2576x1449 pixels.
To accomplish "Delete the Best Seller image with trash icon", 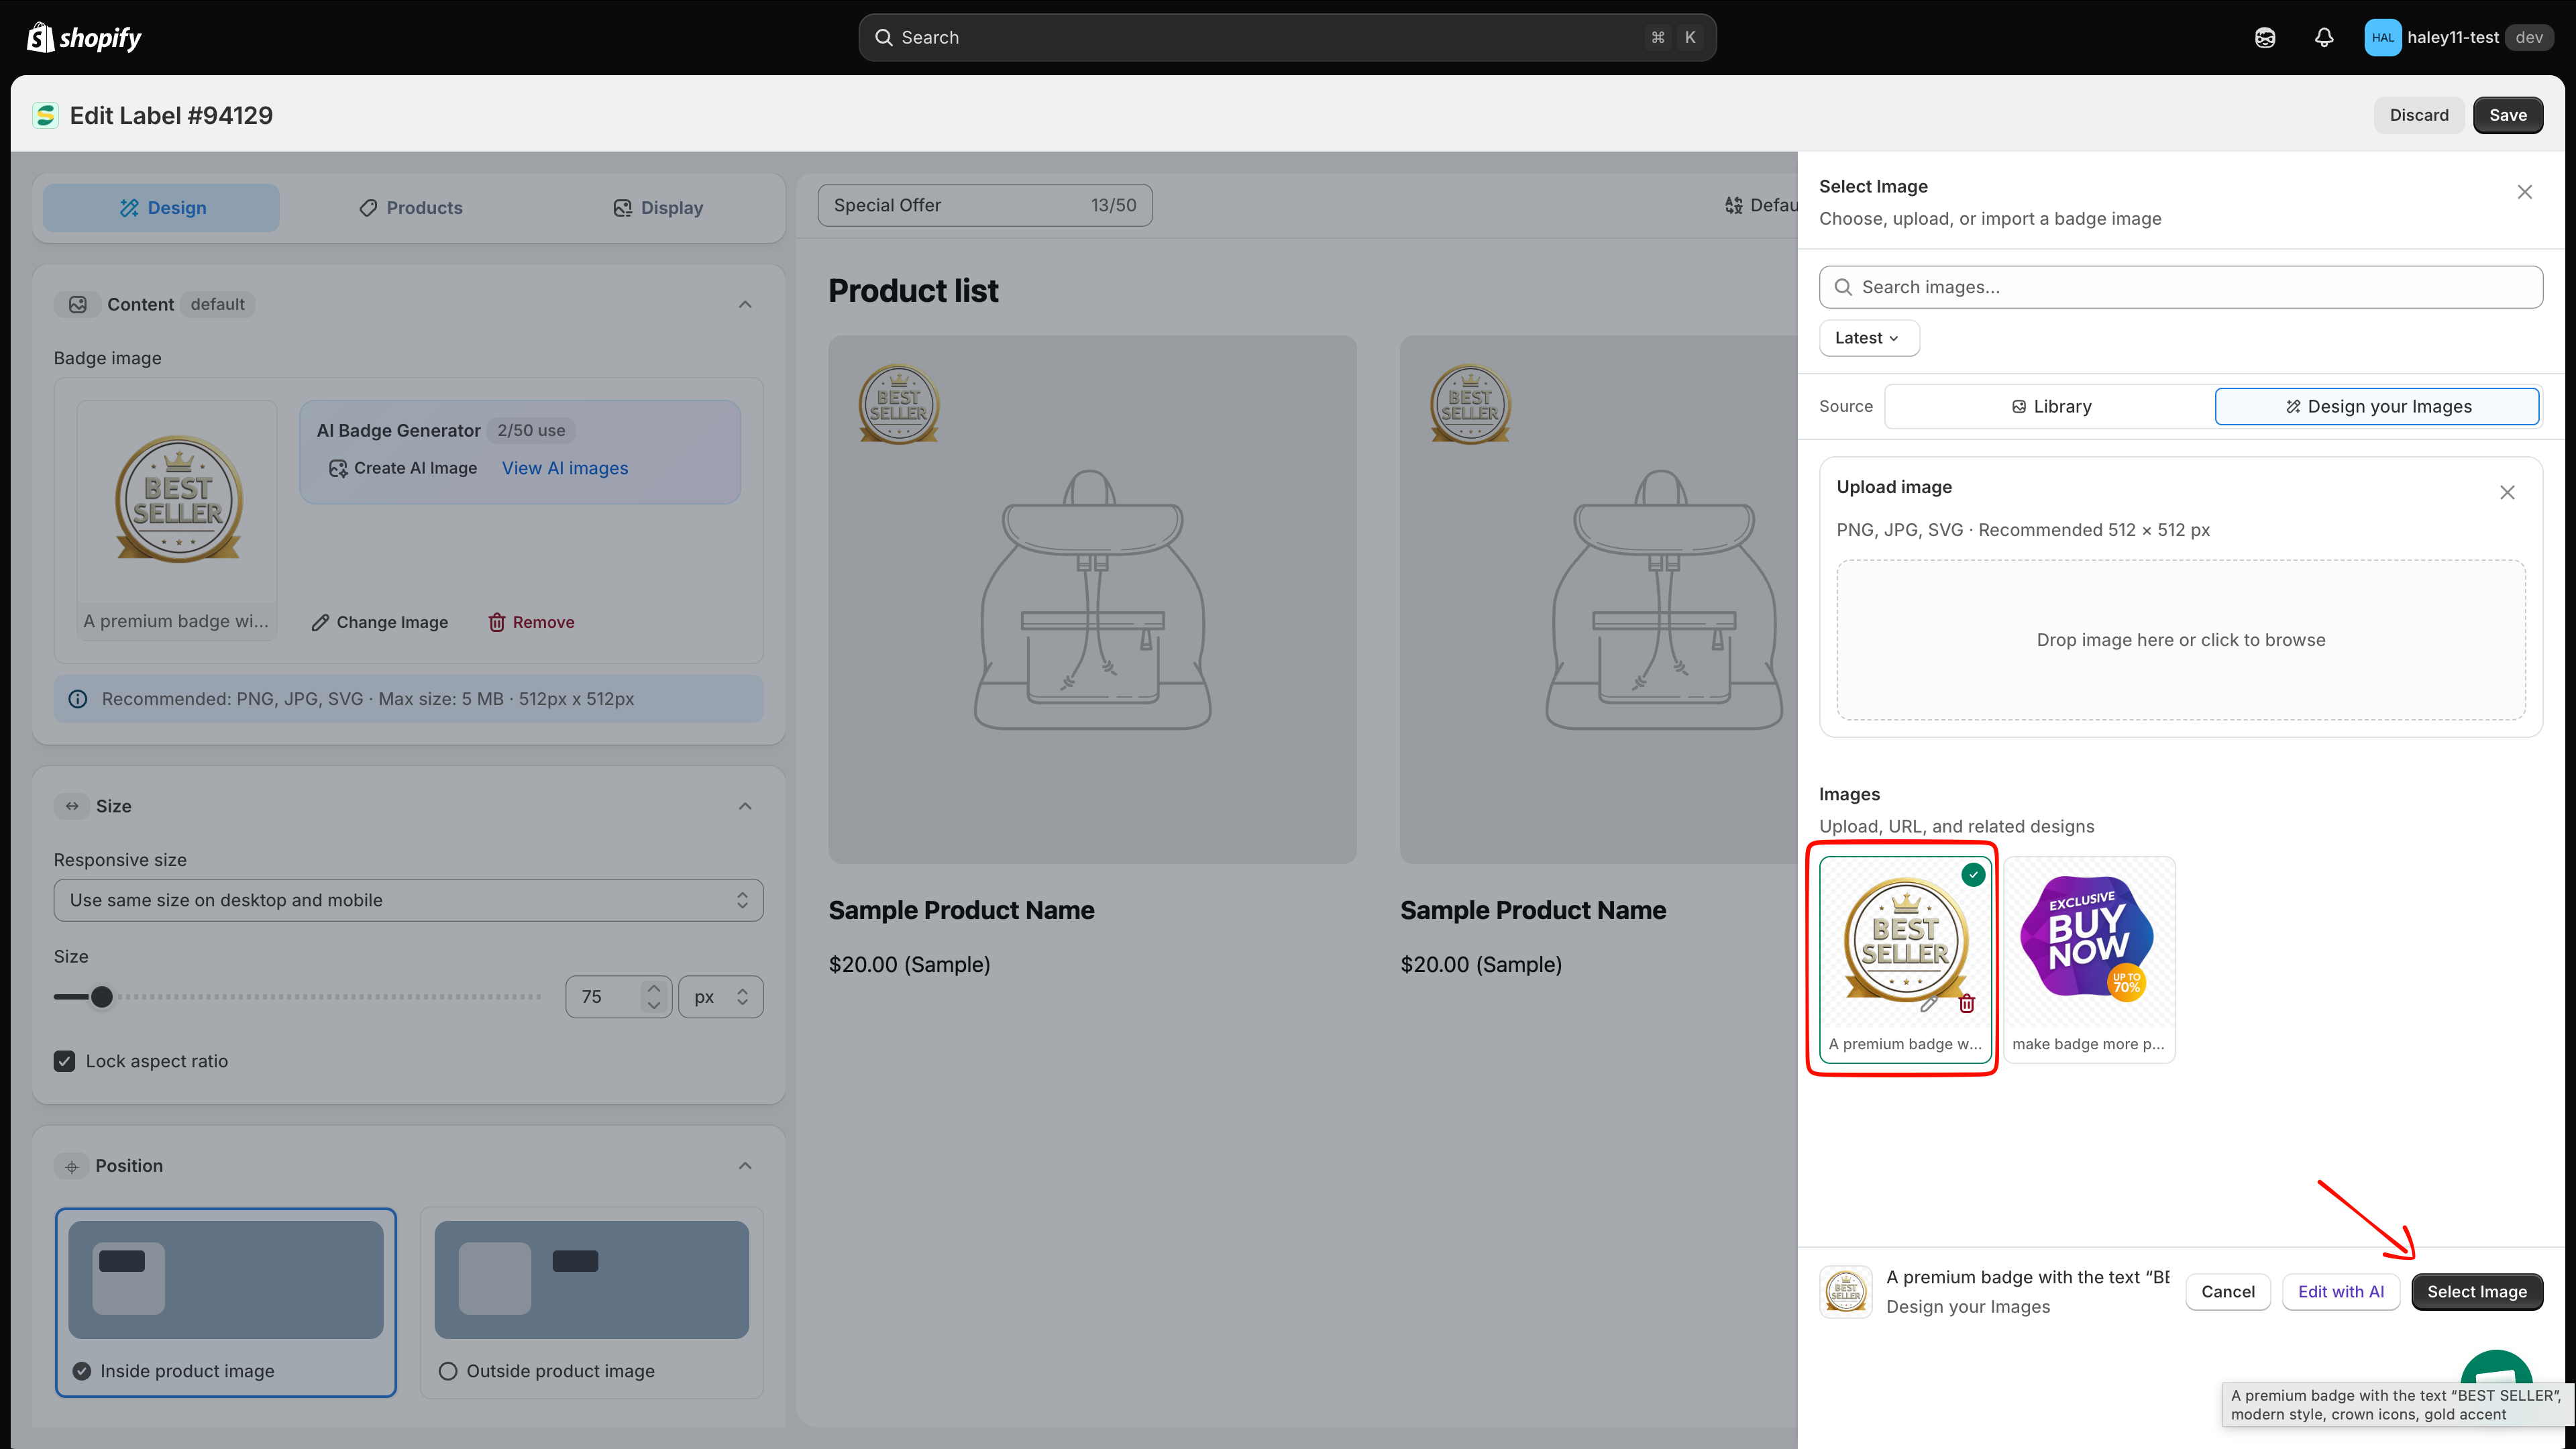I will point(1966,1004).
